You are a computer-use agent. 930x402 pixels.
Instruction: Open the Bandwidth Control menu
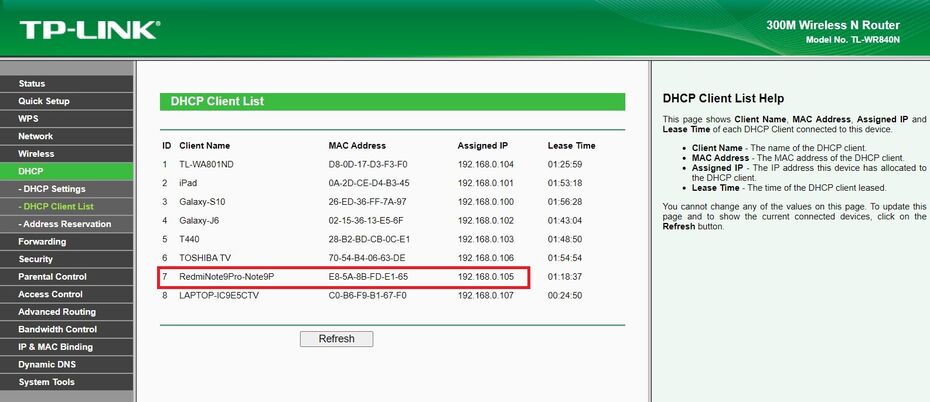point(66,329)
